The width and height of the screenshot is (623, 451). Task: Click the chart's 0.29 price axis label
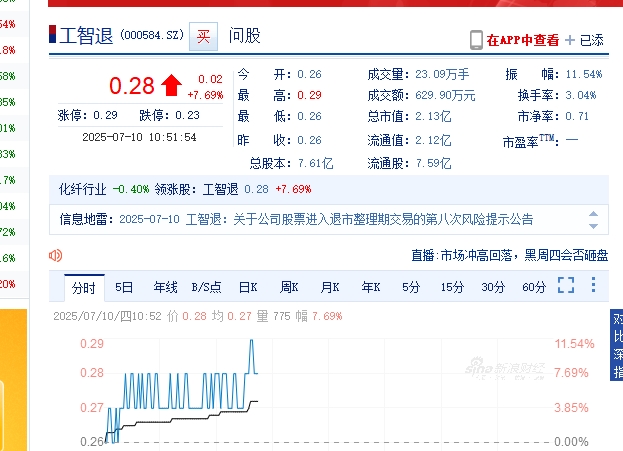92,344
